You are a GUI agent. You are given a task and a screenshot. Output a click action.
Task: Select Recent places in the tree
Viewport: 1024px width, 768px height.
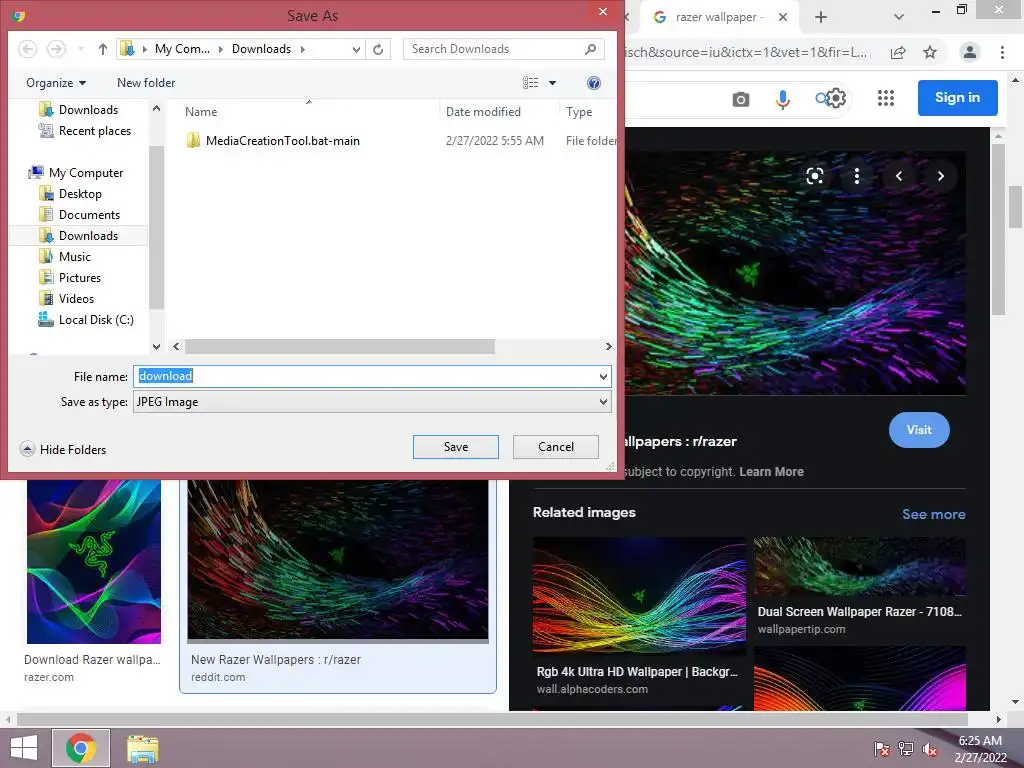[85, 131]
